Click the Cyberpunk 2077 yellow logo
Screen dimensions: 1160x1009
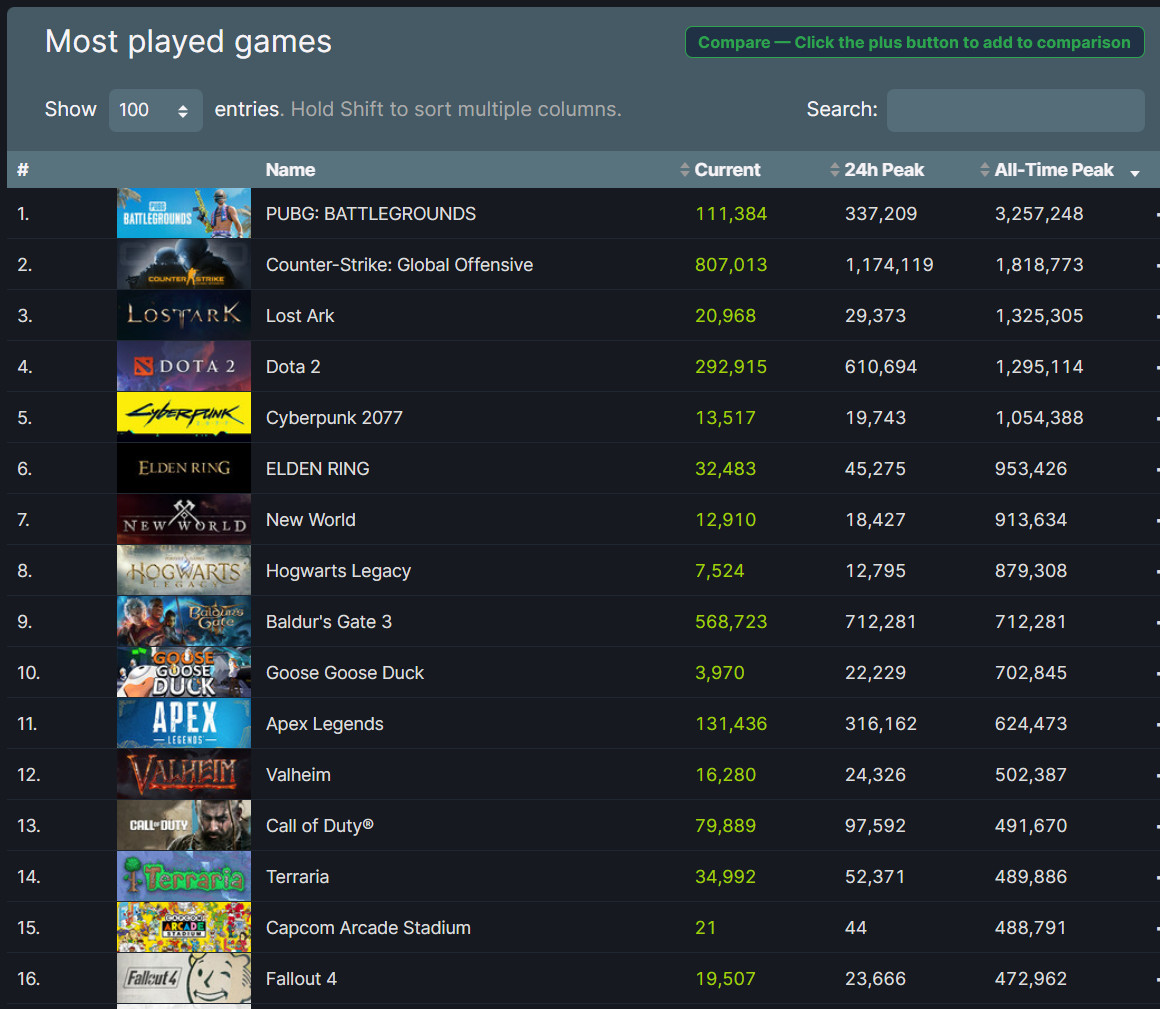pos(183,417)
